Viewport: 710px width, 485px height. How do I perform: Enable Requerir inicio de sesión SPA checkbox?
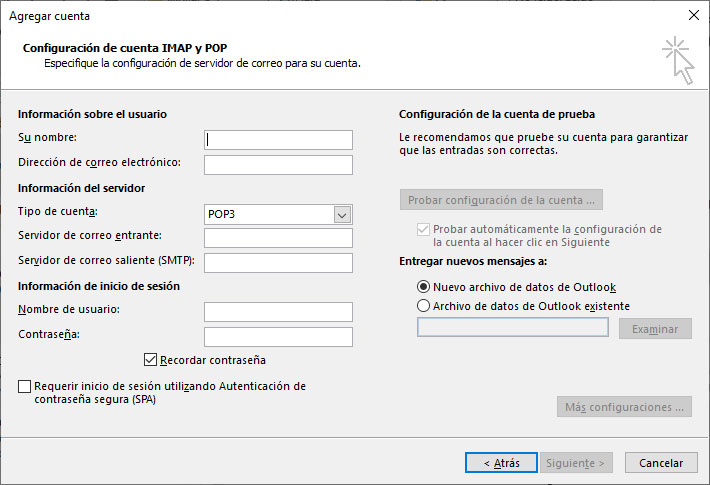pyautogui.click(x=25, y=386)
